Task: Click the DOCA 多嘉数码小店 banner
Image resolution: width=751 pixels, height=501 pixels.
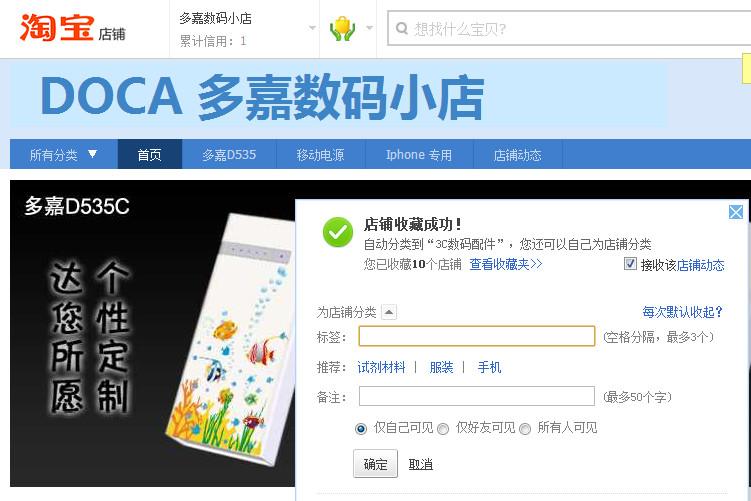Action: [x=339, y=96]
